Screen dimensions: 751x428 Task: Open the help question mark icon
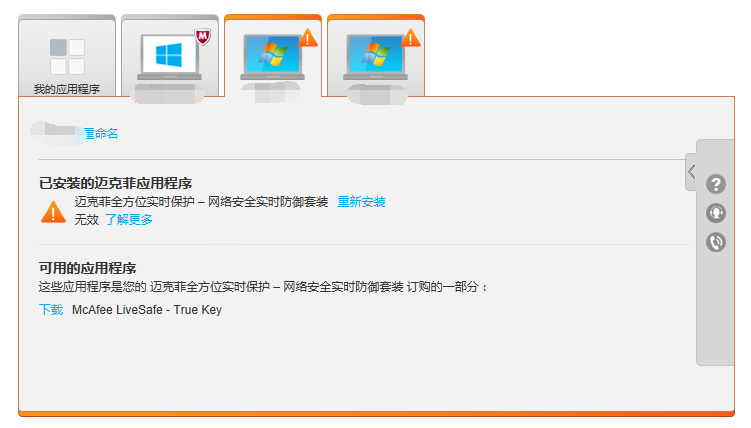tap(716, 184)
